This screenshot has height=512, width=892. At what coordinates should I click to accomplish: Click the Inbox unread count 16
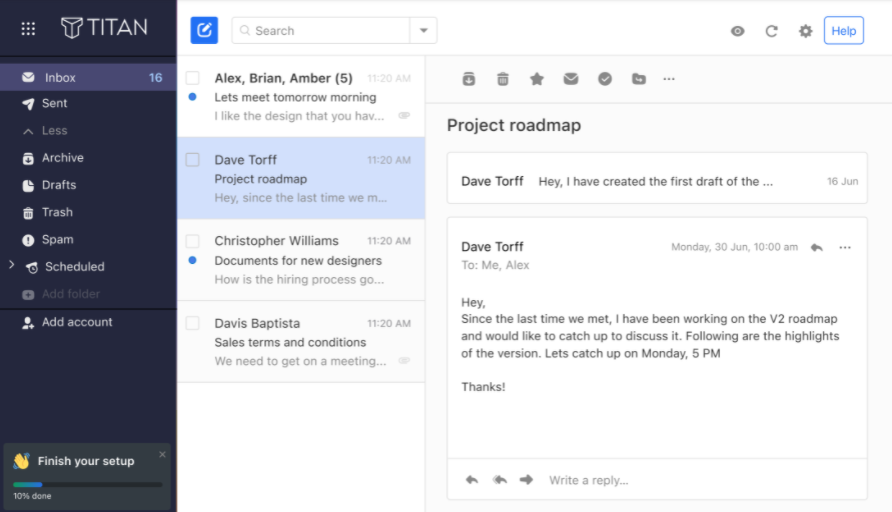coord(155,77)
